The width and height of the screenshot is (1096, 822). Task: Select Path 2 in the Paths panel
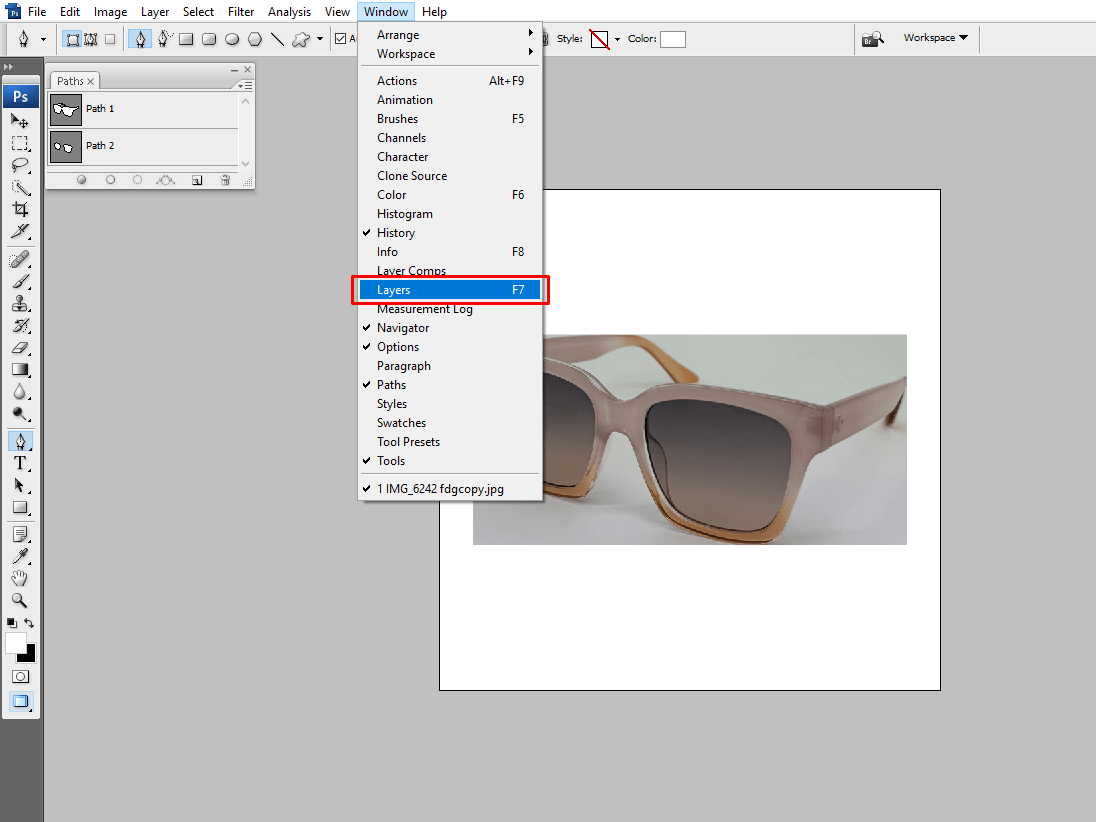point(100,147)
